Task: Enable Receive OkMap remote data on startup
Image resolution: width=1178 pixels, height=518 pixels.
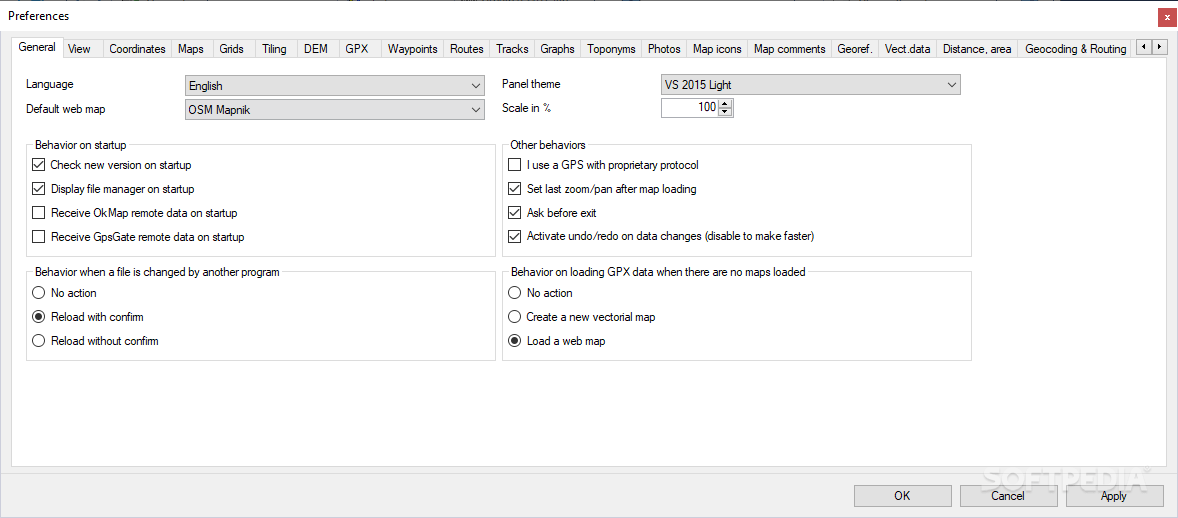Action: pos(39,213)
